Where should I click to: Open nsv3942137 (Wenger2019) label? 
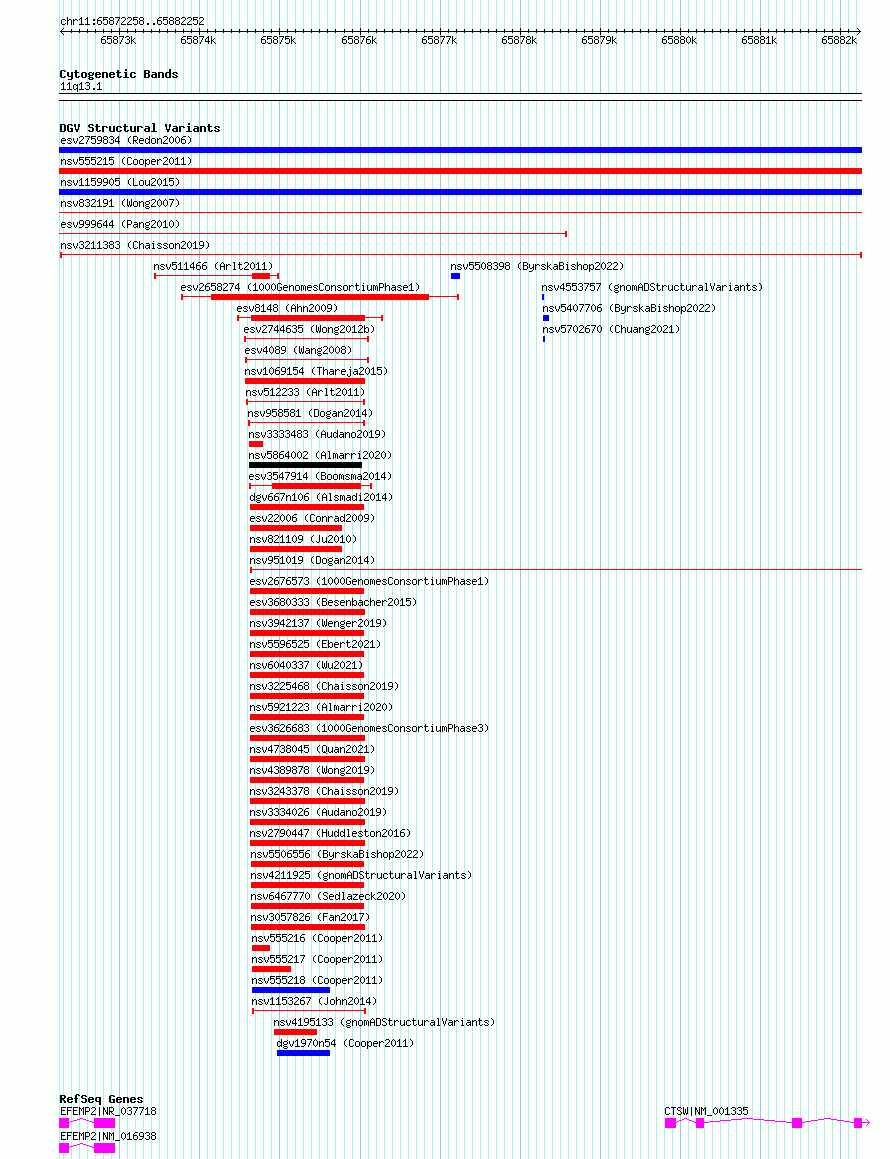point(319,623)
